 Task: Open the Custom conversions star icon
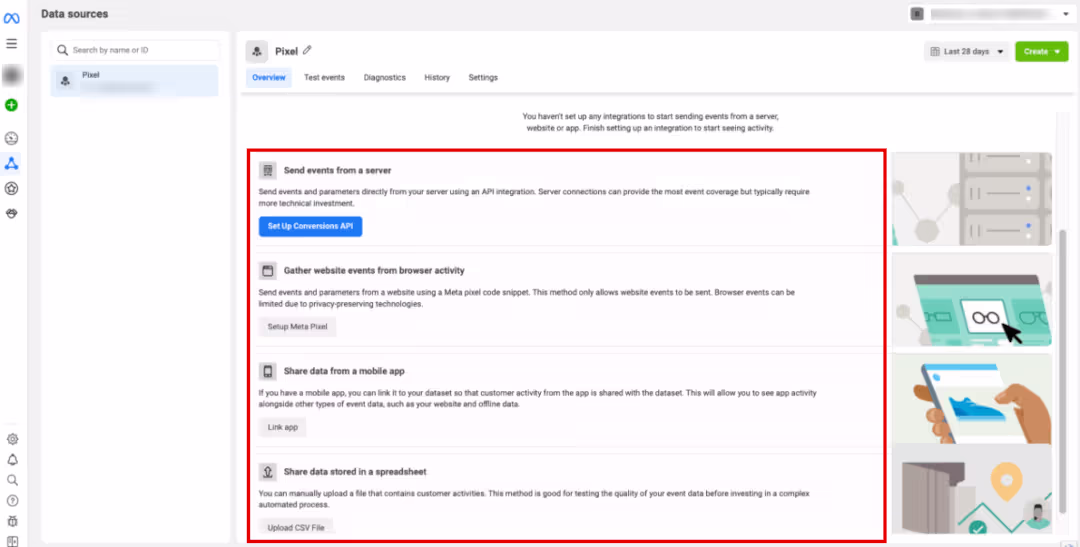(11, 188)
